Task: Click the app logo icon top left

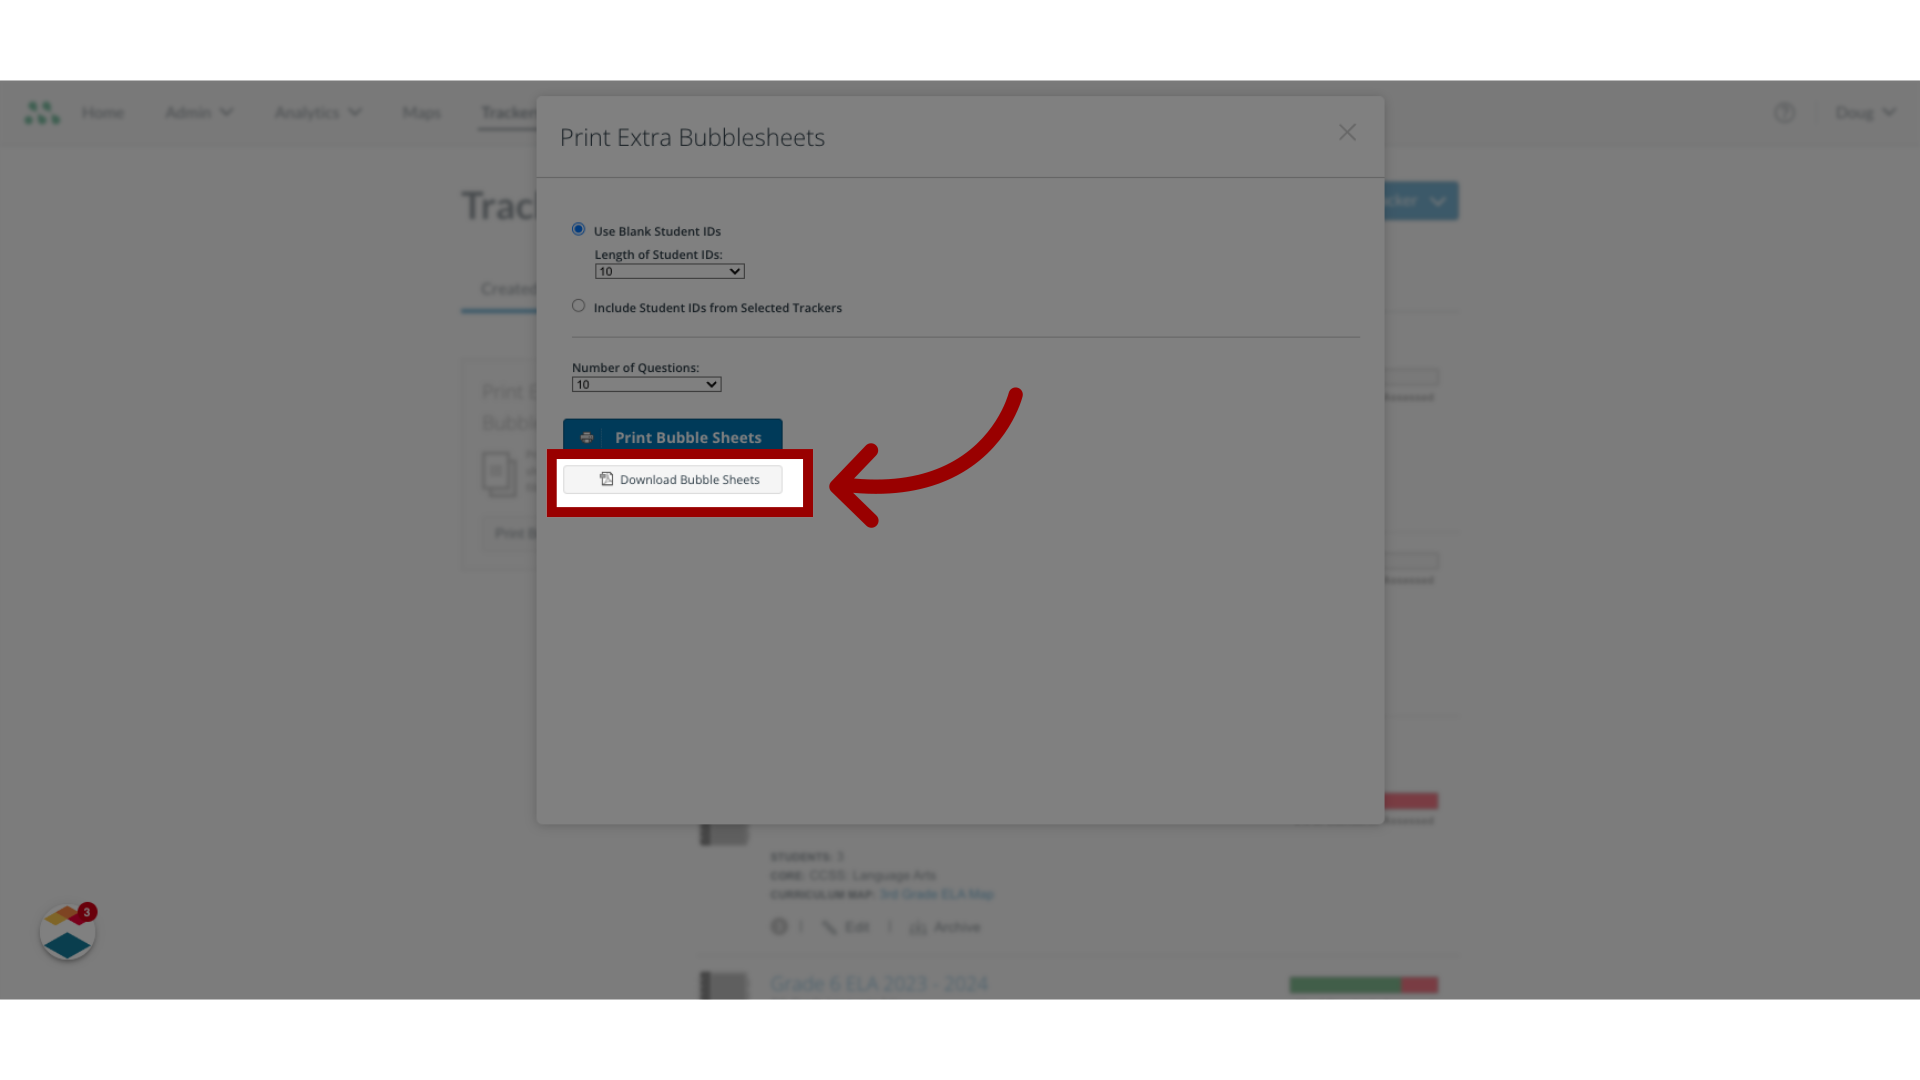Action: pos(42,112)
